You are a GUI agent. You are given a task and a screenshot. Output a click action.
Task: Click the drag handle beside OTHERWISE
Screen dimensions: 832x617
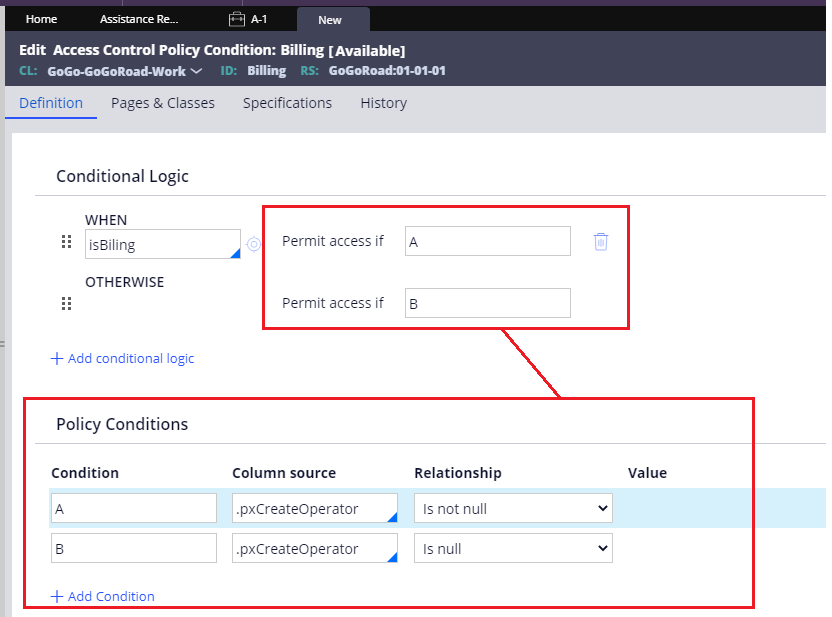pyautogui.click(x=66, y=303)
